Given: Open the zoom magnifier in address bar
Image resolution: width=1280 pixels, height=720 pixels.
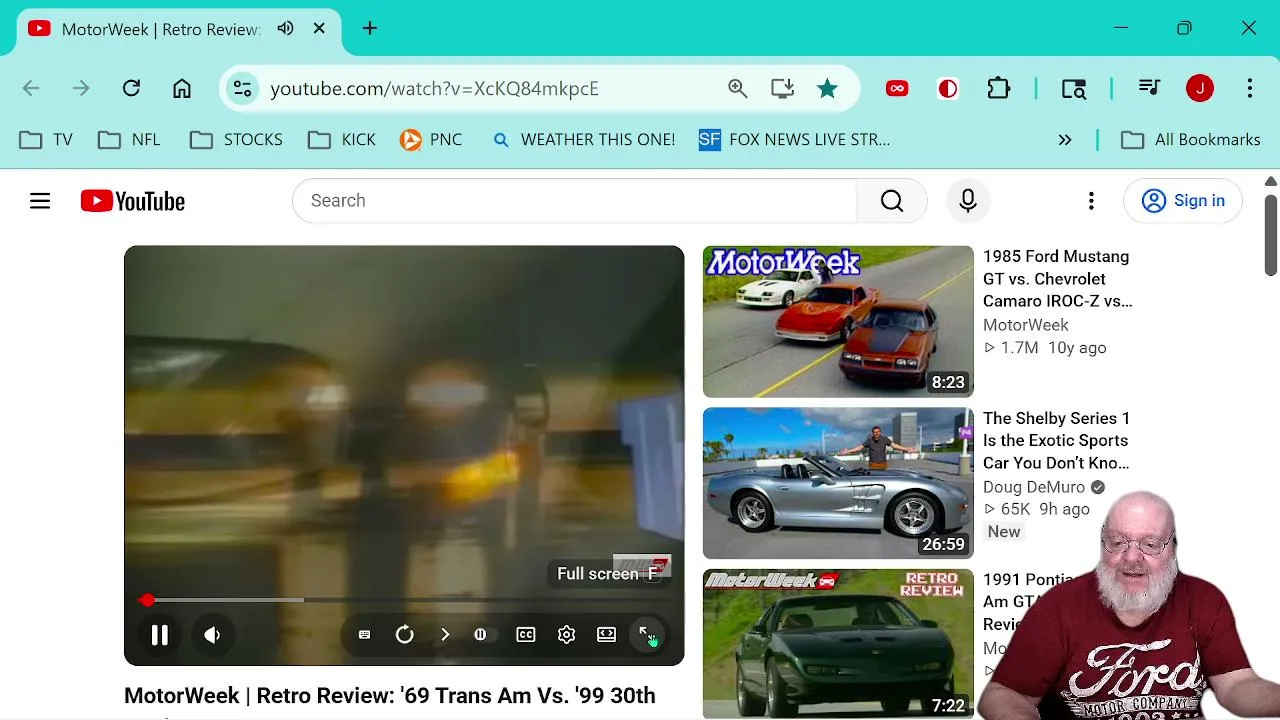Looking at the screenshot, I should point(738,89).
